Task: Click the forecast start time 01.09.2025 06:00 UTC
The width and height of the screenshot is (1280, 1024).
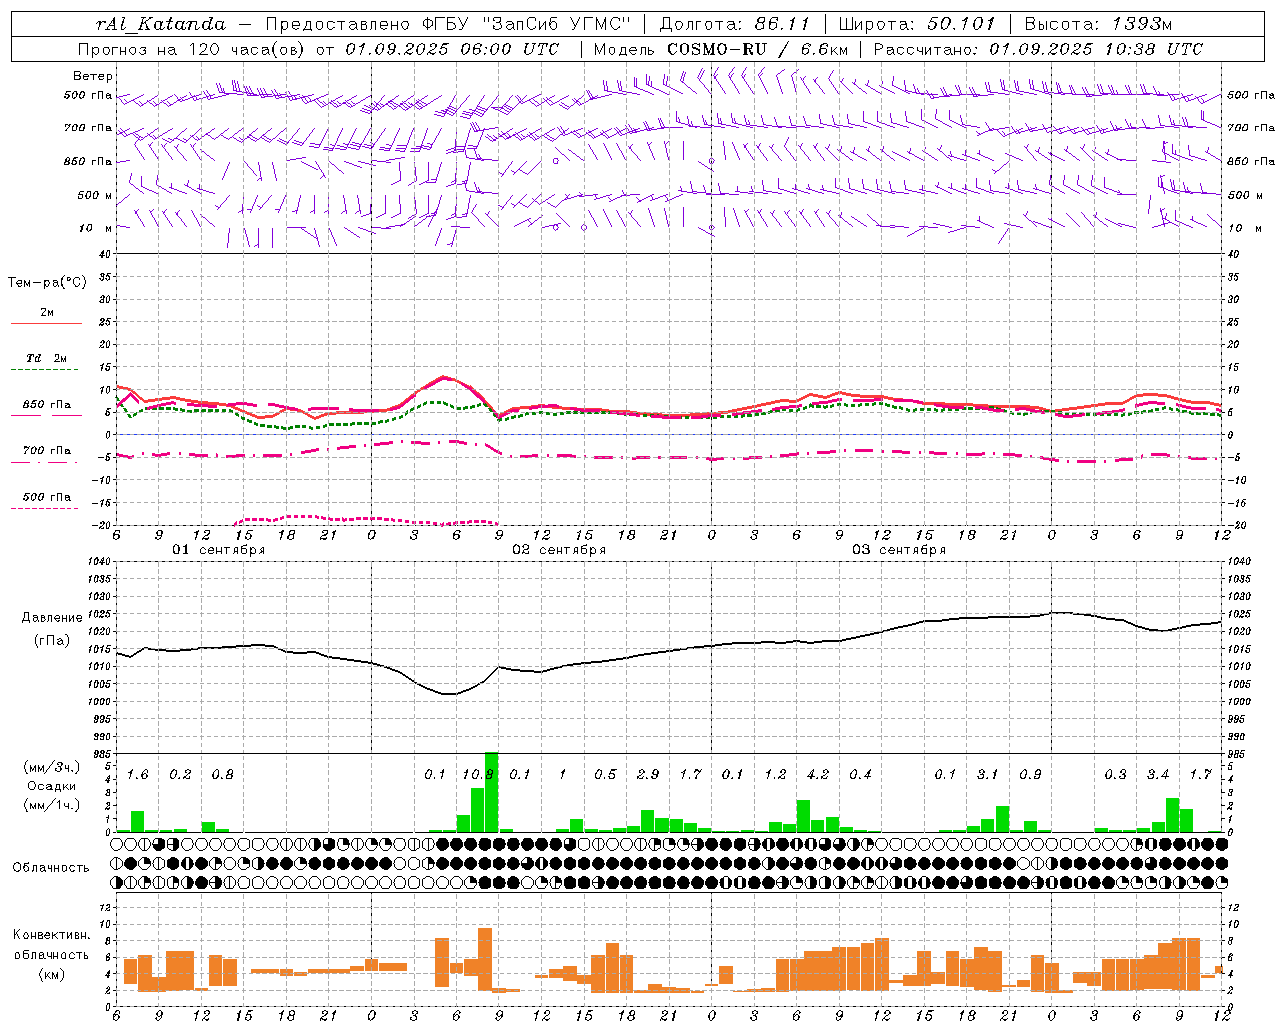Action: pos(452,49)
